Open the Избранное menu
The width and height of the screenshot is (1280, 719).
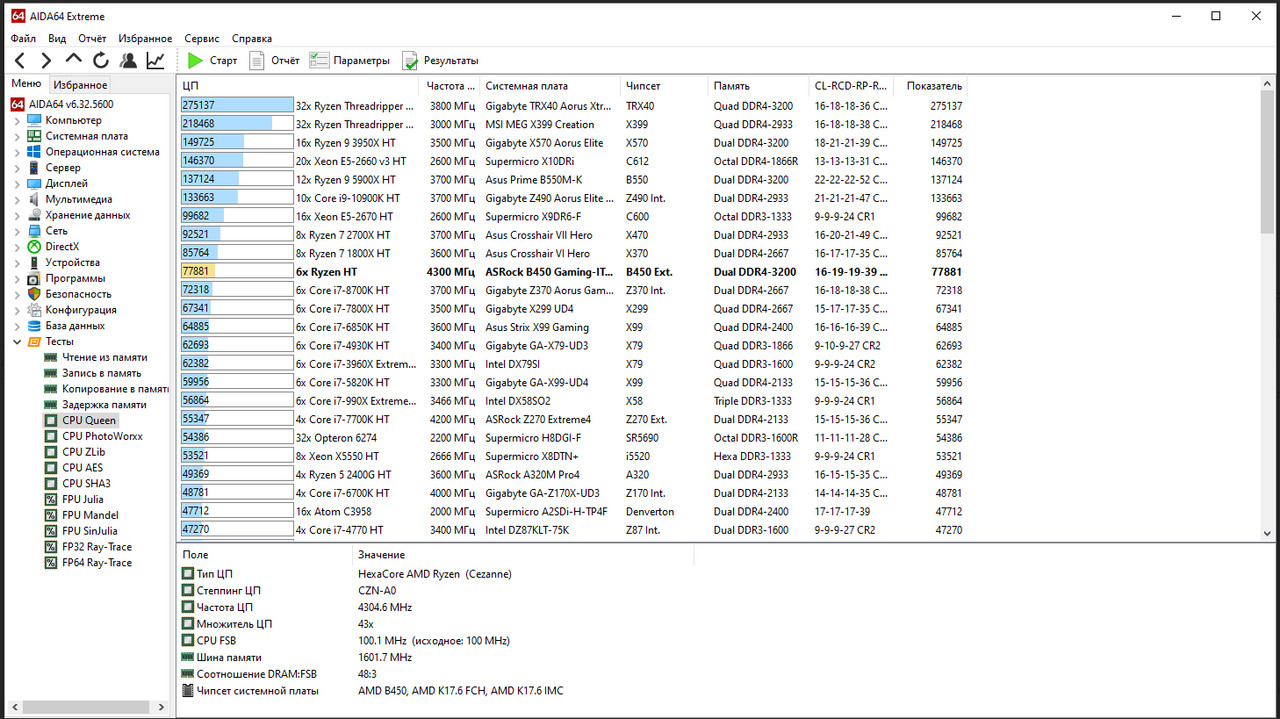click(145, 38)
